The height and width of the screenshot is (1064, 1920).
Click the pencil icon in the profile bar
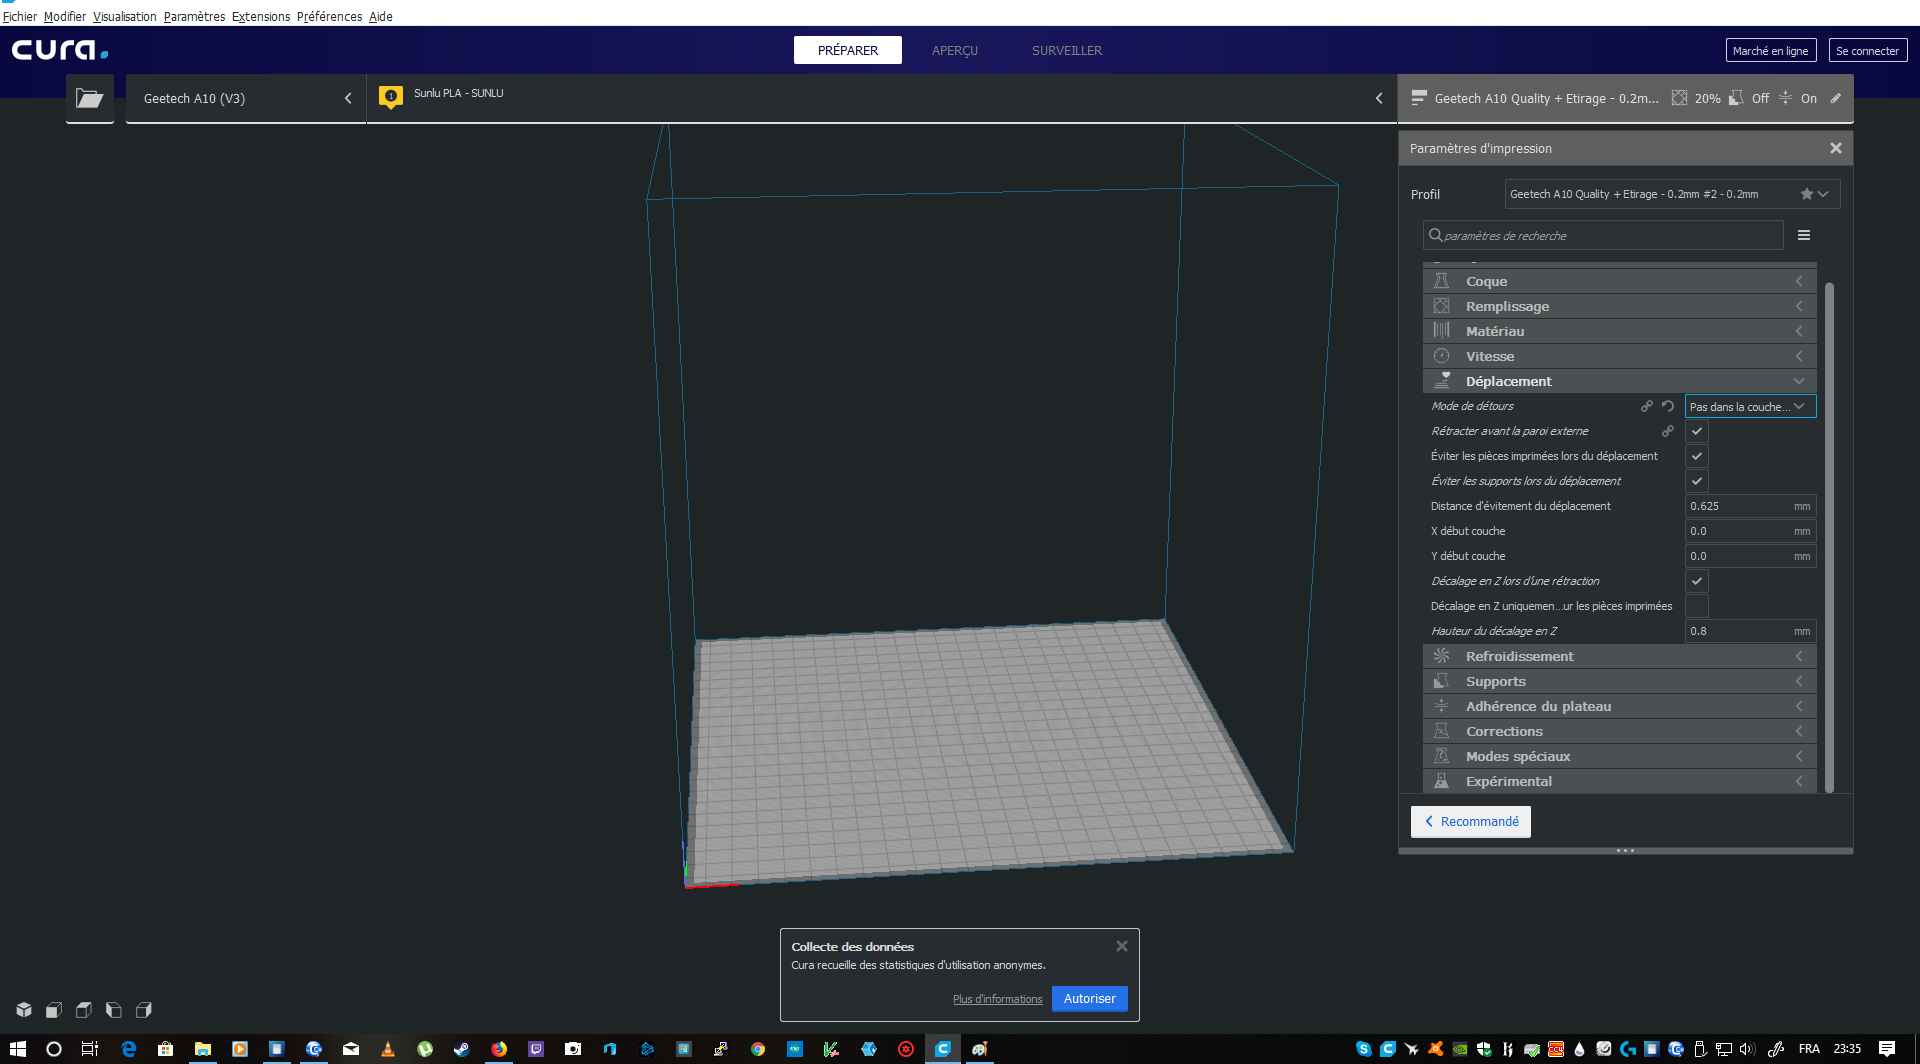[x=1836, y=98]
